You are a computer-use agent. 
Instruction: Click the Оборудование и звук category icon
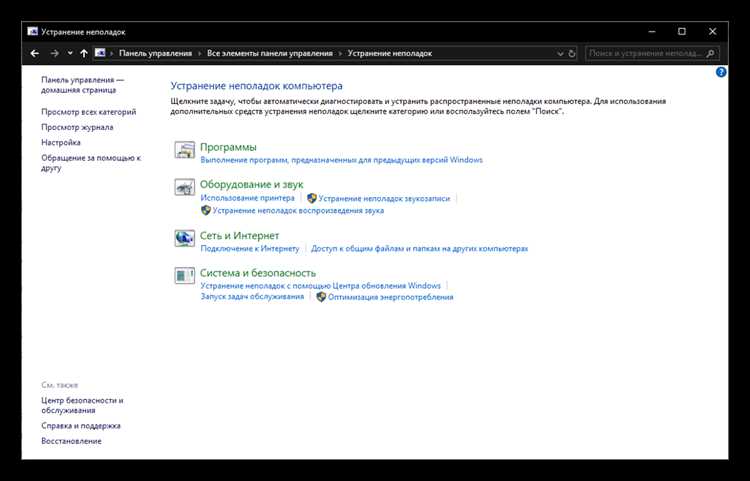[184, 187]
